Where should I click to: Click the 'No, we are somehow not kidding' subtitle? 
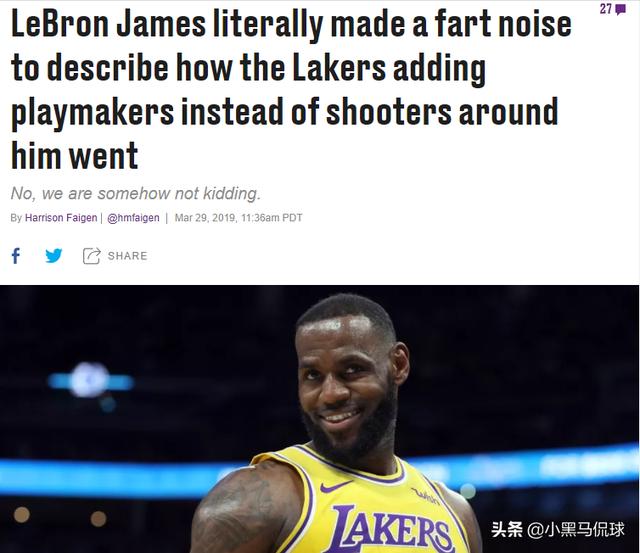coord(136,193)
